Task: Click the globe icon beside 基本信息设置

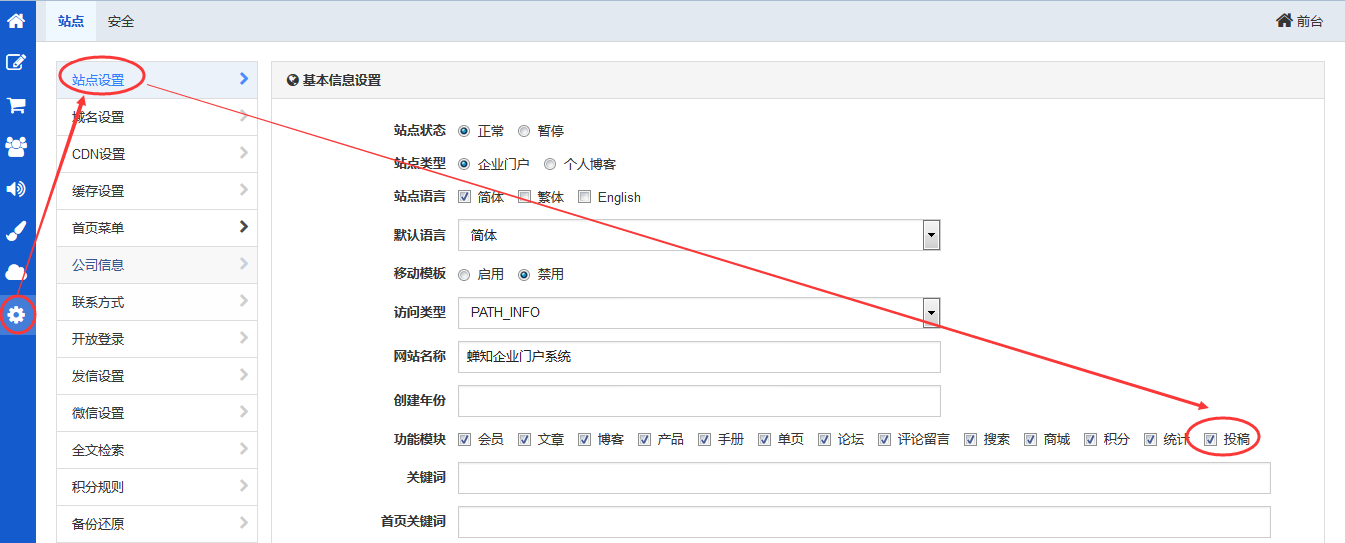Action: pyautogui.click(x=293, y=80)
